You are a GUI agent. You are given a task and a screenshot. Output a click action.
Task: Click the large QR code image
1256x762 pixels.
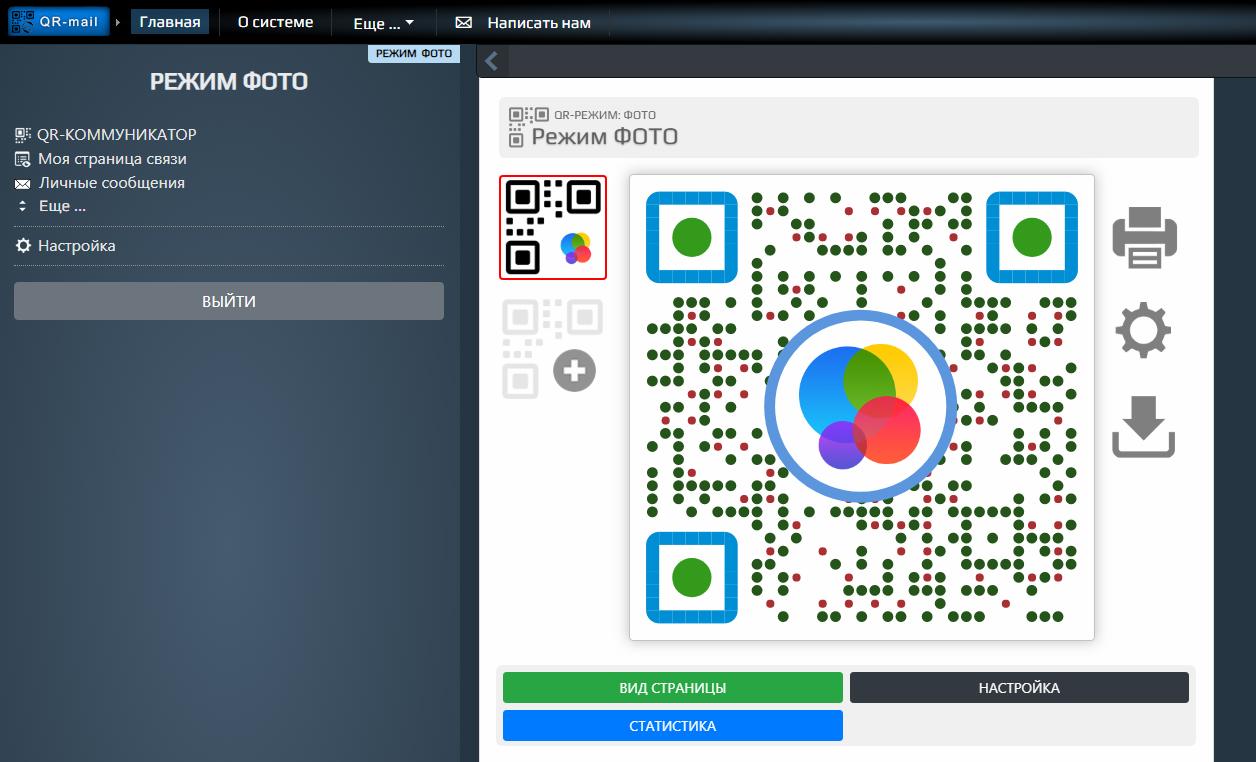862,407
